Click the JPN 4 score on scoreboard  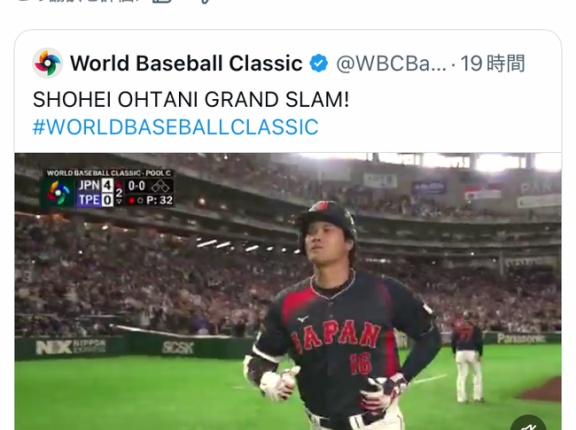95,185
